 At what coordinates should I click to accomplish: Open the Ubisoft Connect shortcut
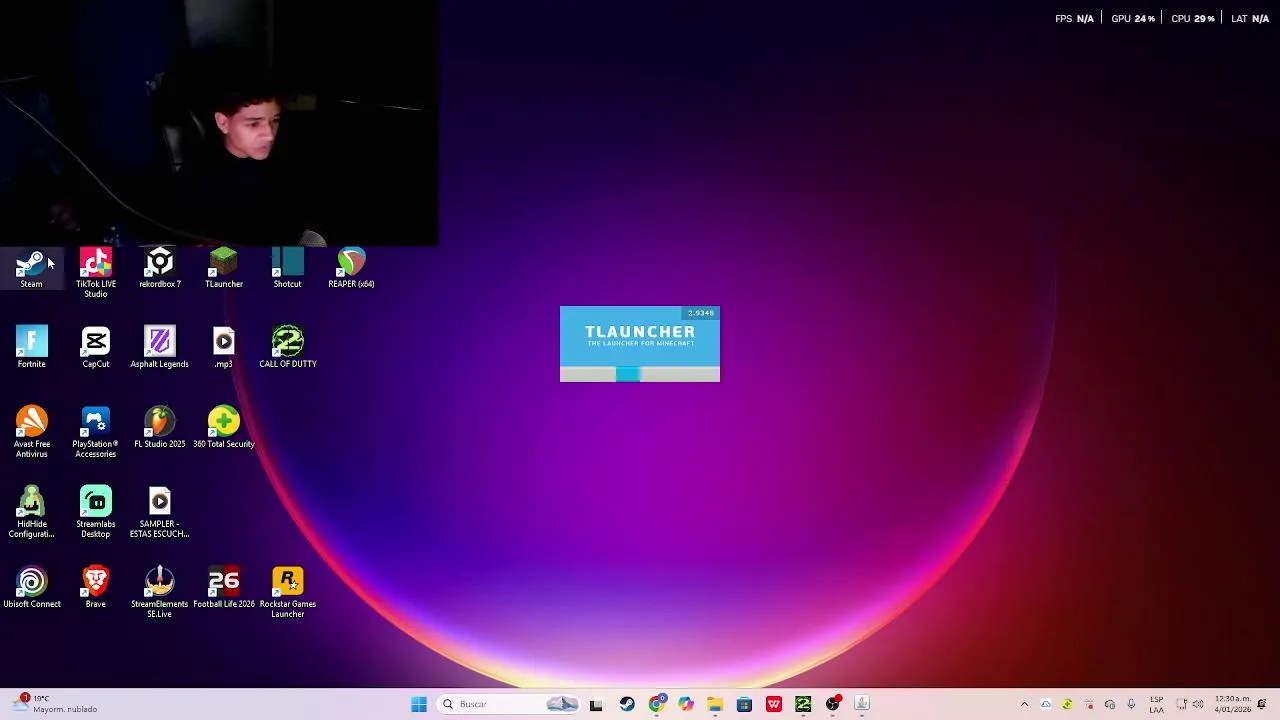(x=31, y=587)
